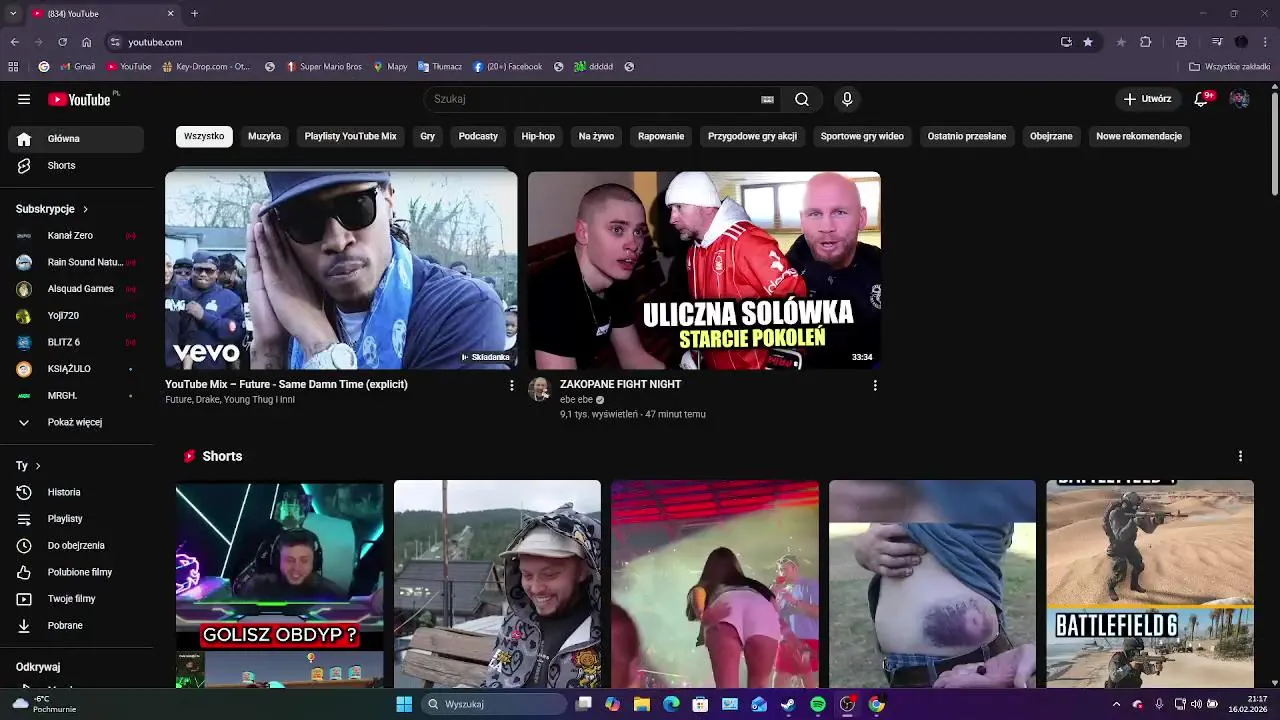Open Historia in the sidebar
This screenshot has width=1280, height=720.
(76, 492)
